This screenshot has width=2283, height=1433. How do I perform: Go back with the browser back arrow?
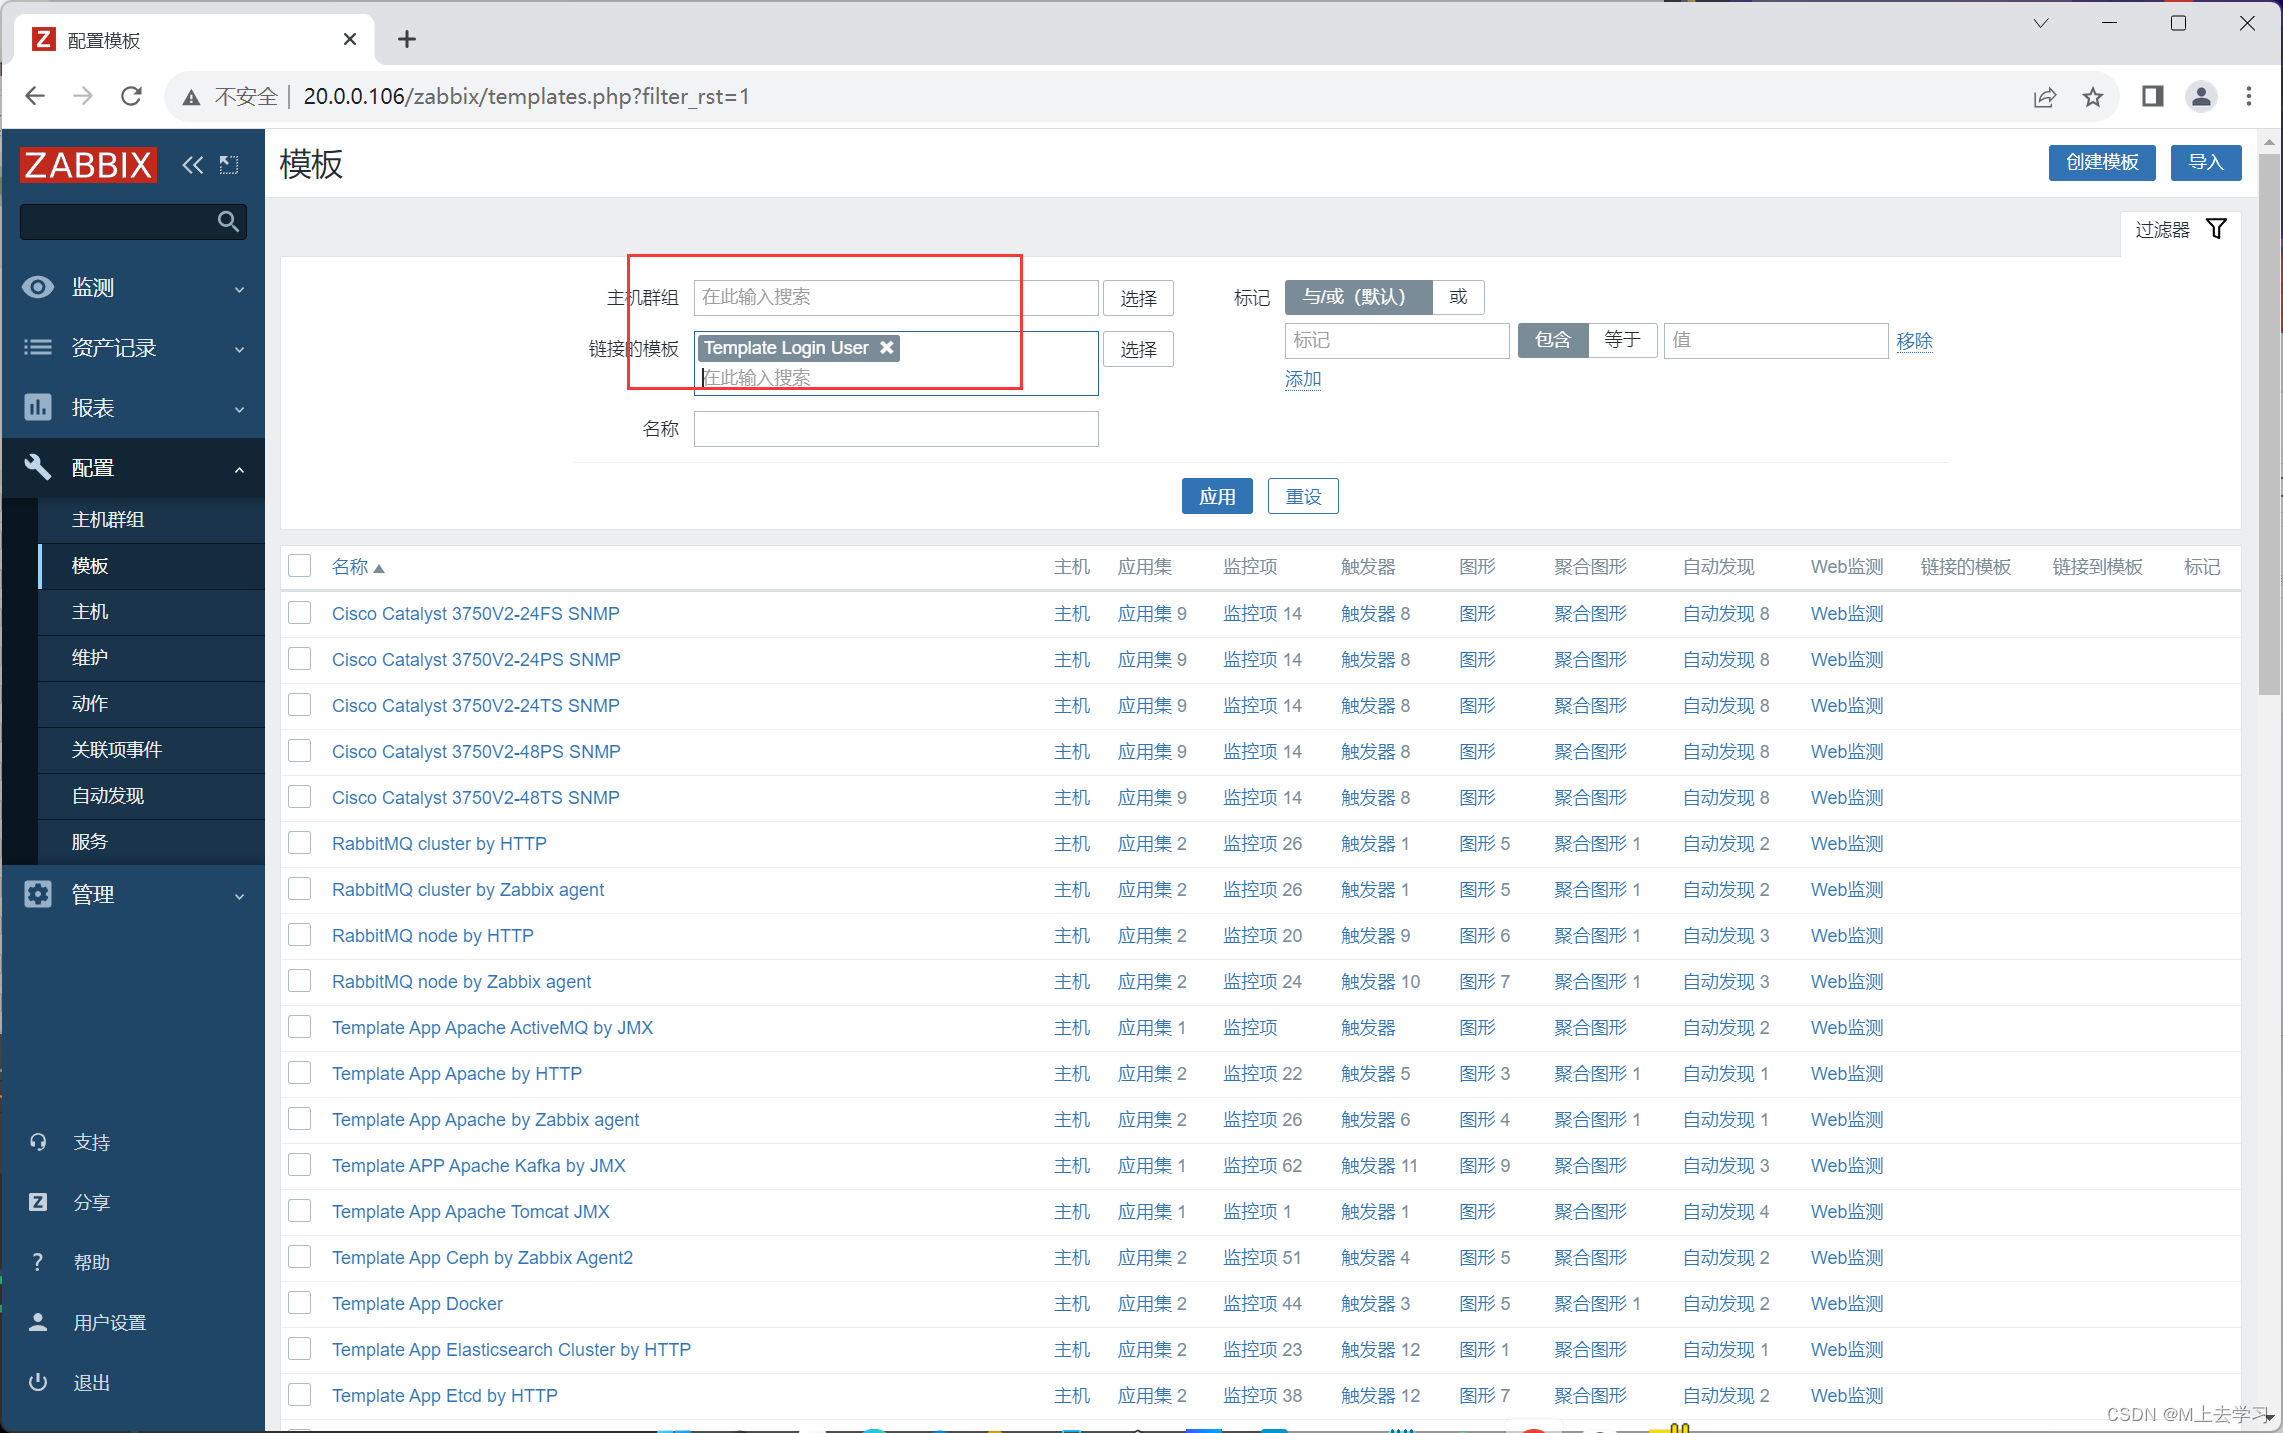(x=35, y=96)
